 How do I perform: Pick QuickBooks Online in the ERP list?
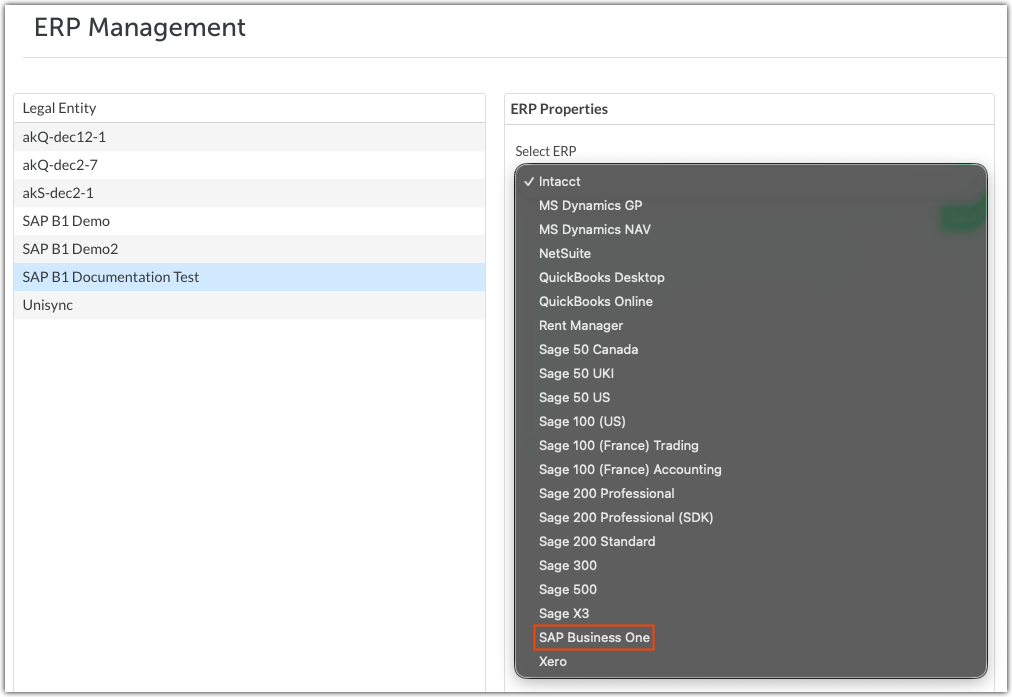coord(751,301)
